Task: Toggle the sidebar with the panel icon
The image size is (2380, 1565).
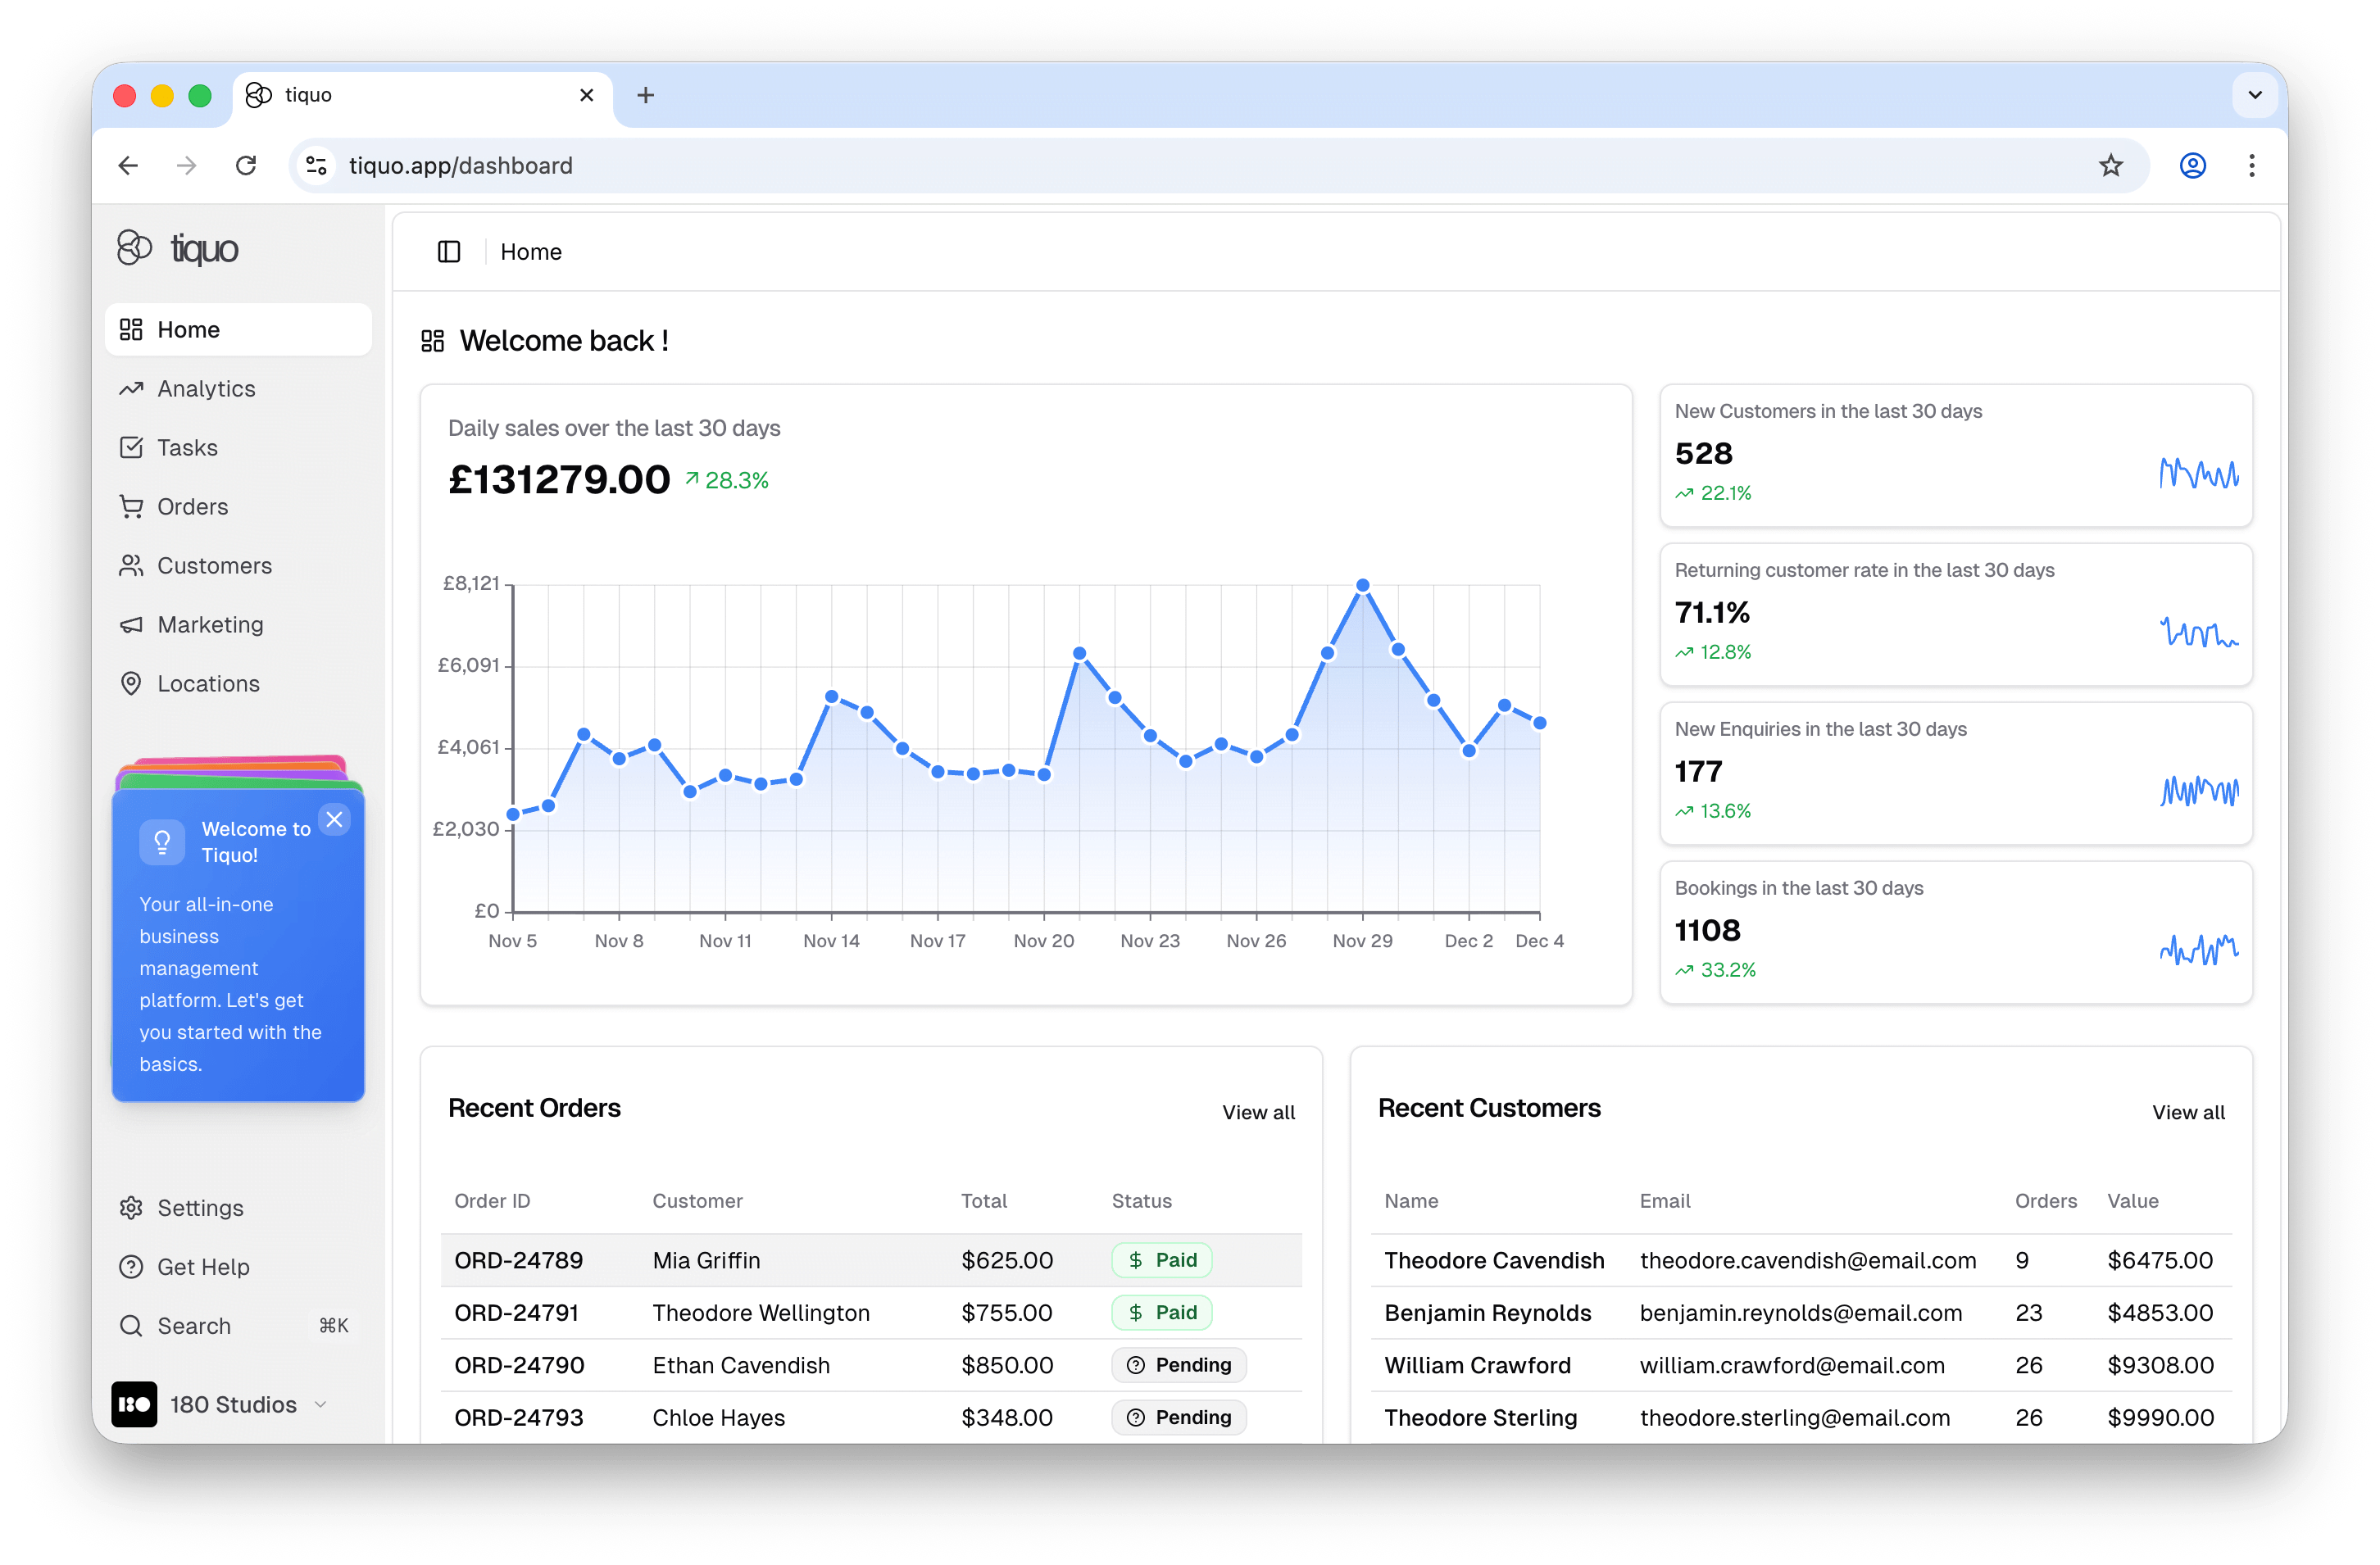Action: [448, 251]
